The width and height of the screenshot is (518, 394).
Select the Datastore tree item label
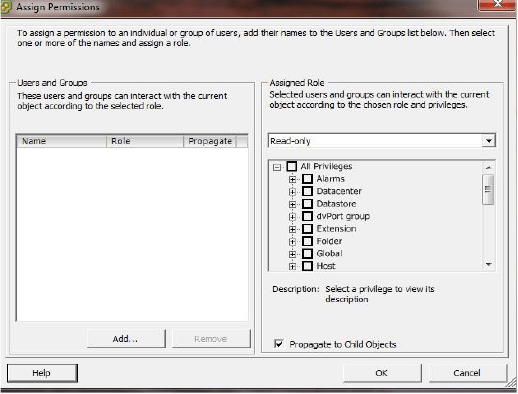coord(336,204)
